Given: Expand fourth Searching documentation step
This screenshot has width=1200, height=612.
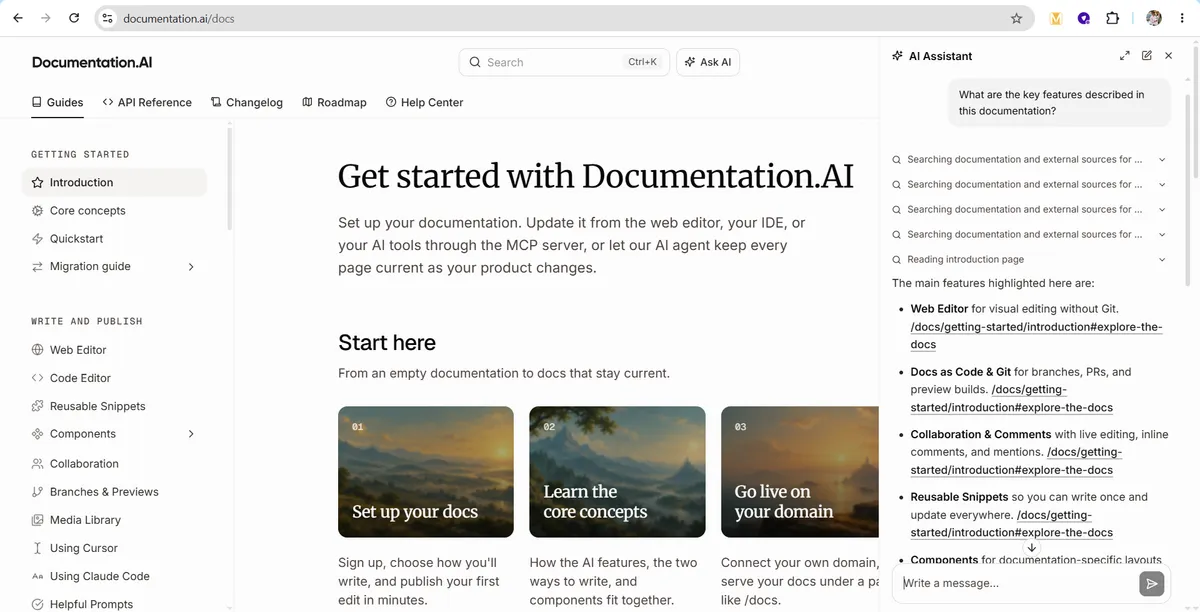Looking at the screenshot, I should tap(1162, 234).
